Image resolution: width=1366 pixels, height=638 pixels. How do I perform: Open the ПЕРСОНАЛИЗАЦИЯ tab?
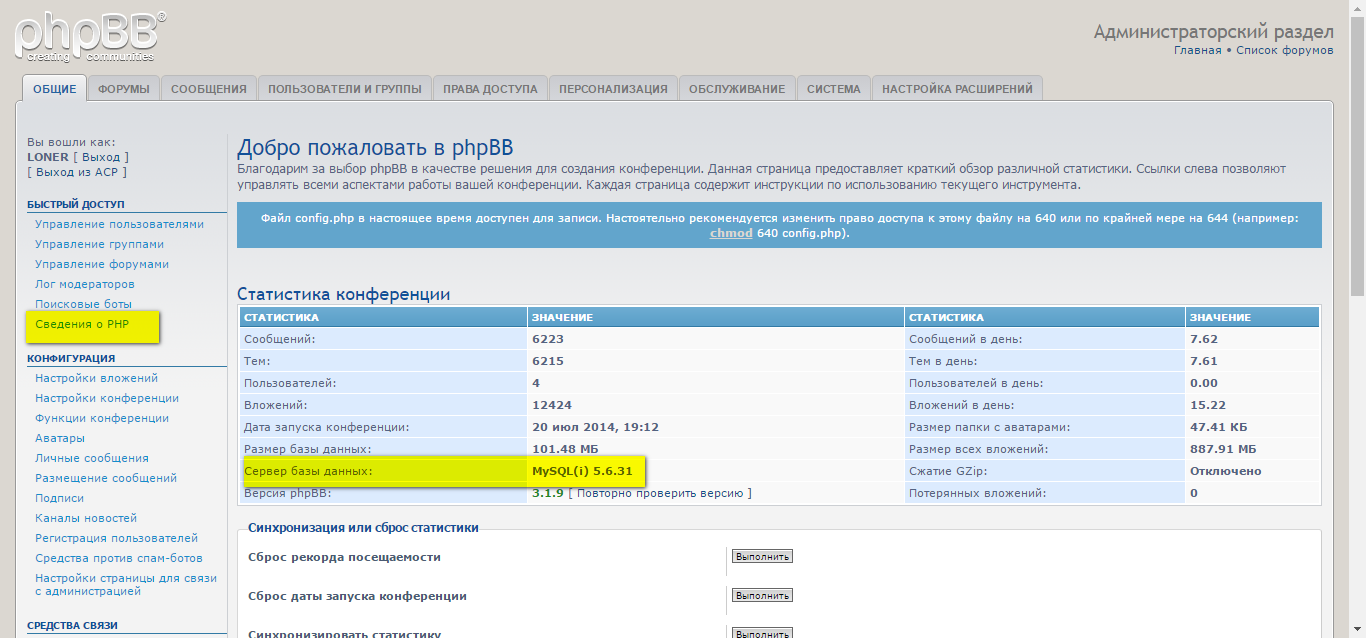[613, 89]
